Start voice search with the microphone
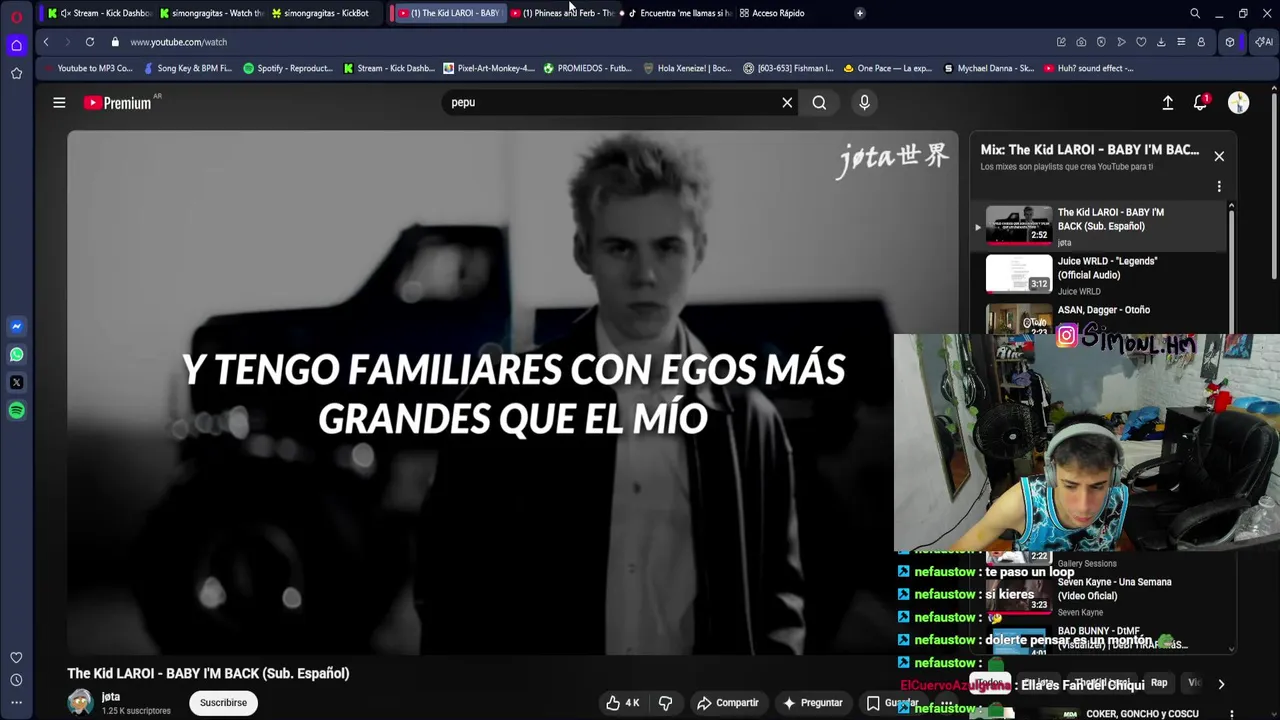 coord(864,102)
